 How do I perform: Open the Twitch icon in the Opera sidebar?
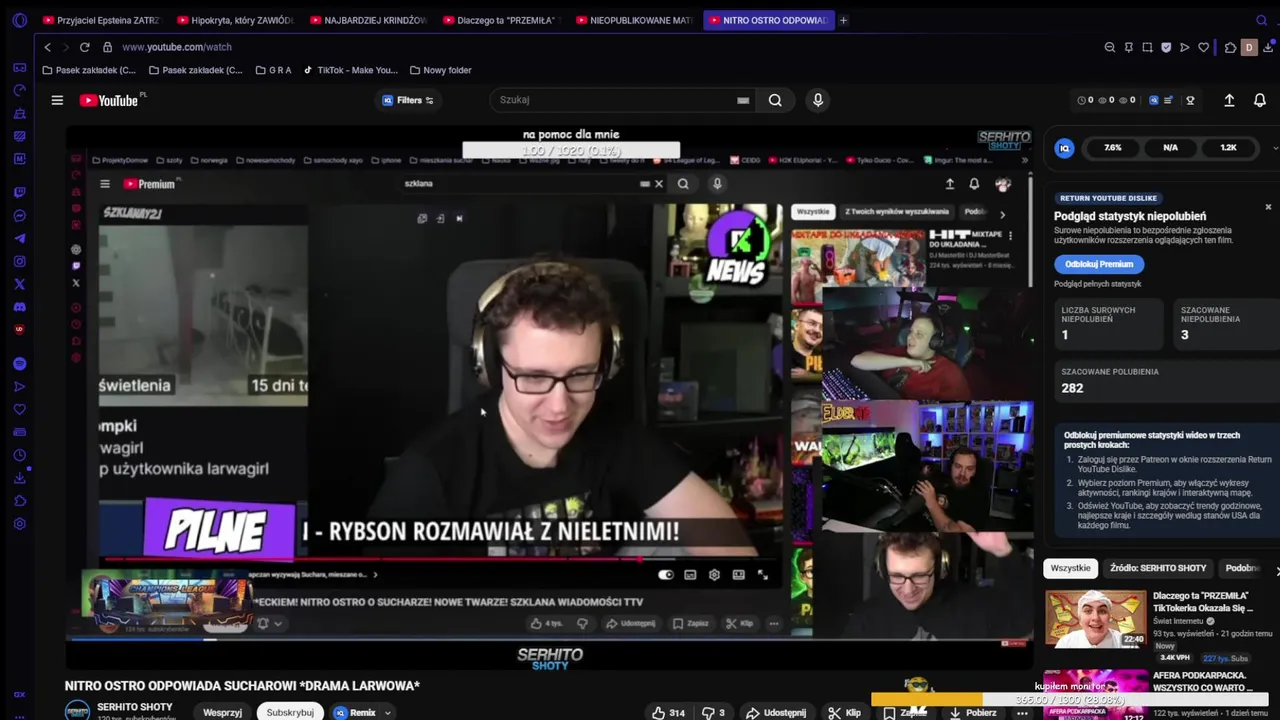[19, 193]
